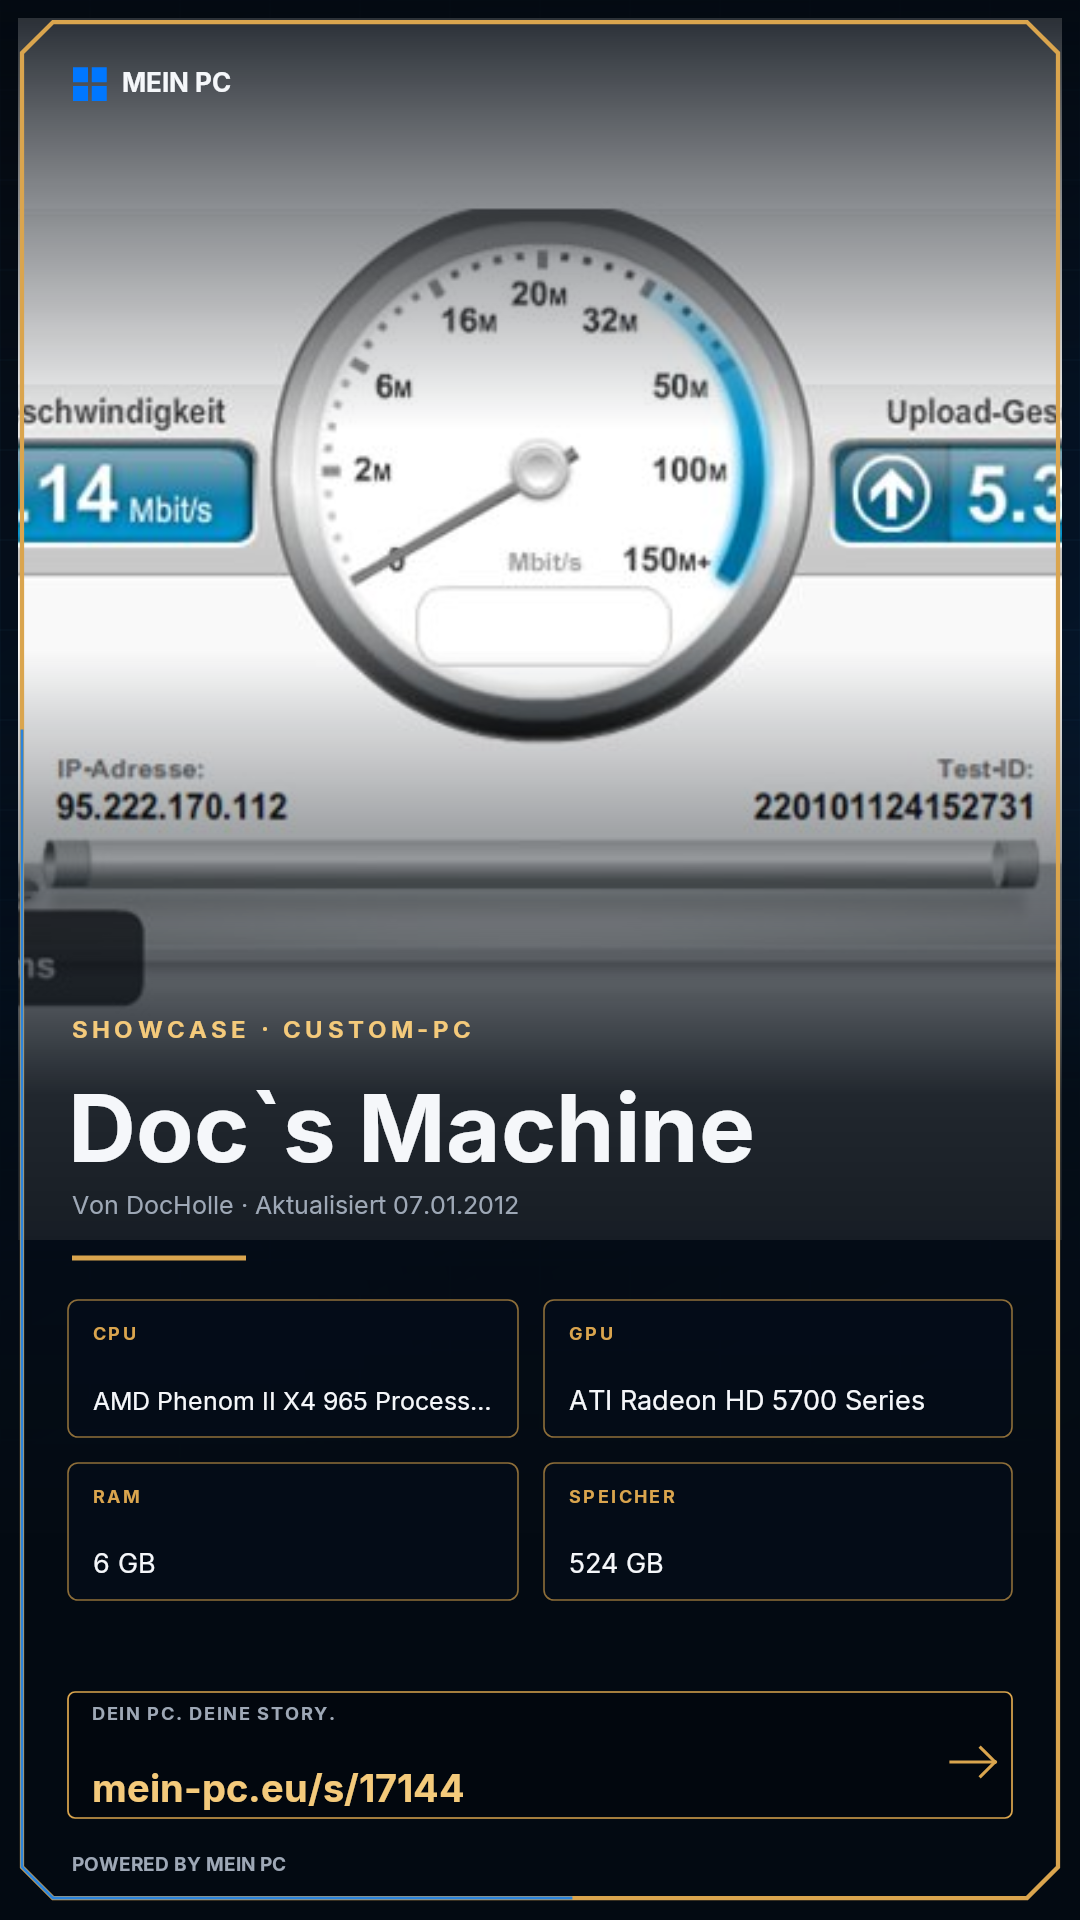
Task: Click the 150M+ gauge label
Action: point(666,560)
